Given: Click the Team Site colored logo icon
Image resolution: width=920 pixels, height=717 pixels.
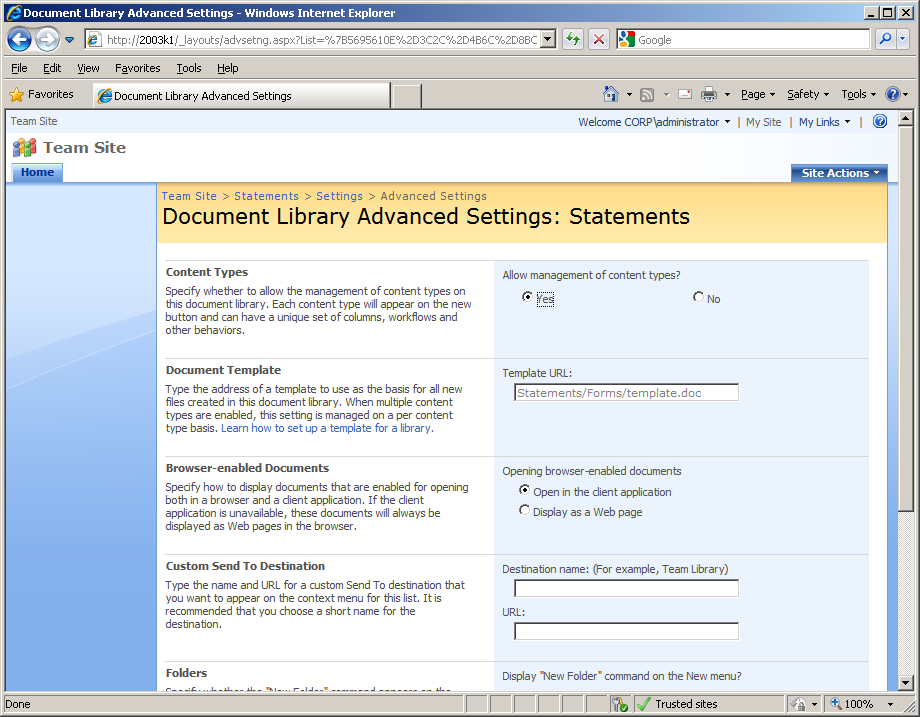Looking at the screenshot, I should pos(23,147).
